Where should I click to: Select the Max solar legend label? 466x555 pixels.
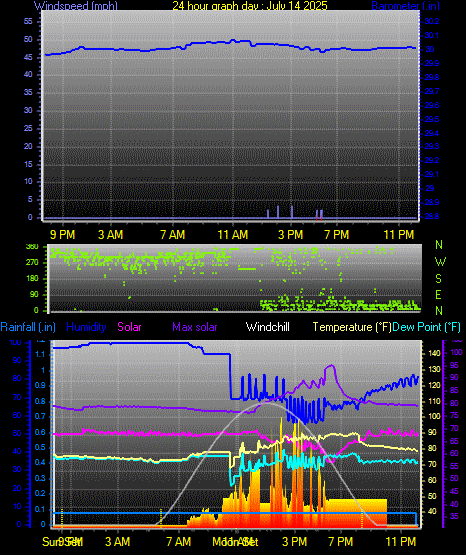tap(195, 327)
